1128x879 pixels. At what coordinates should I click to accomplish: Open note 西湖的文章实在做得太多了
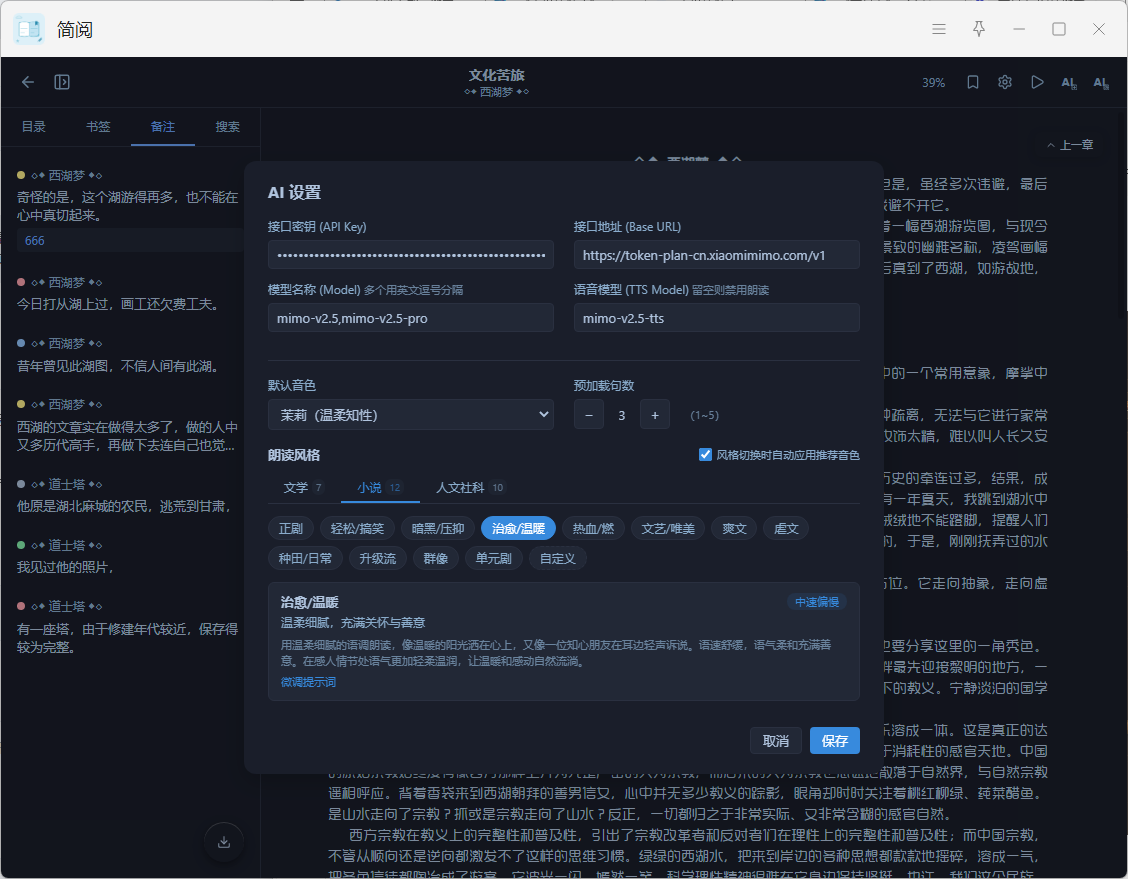[x=127, y=436]
